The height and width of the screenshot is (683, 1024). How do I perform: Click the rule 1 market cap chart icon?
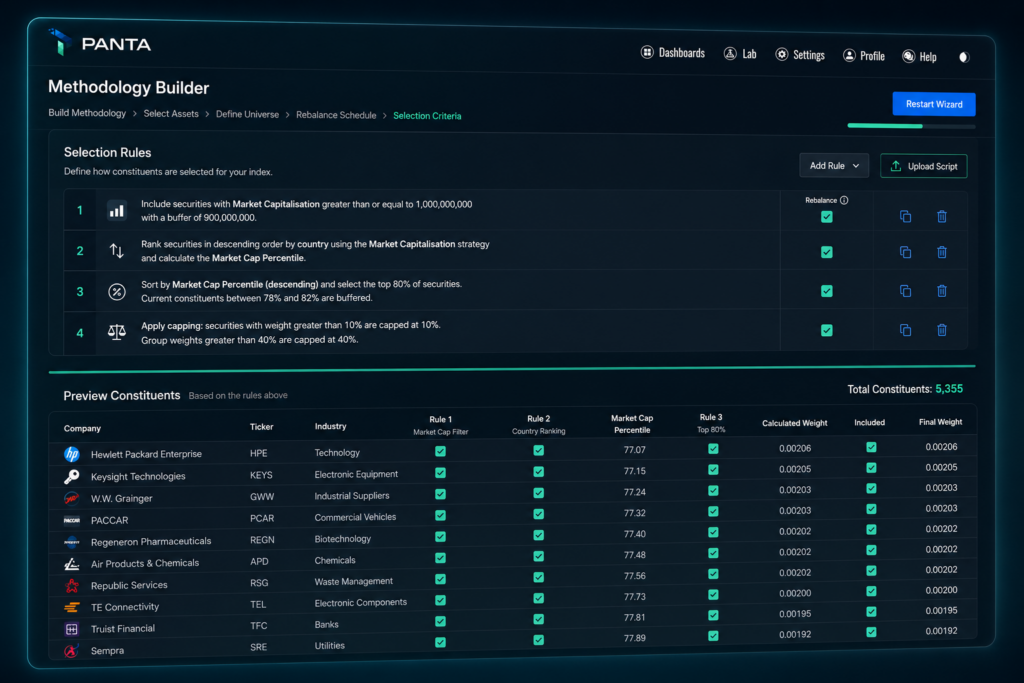tap(116, 211)
